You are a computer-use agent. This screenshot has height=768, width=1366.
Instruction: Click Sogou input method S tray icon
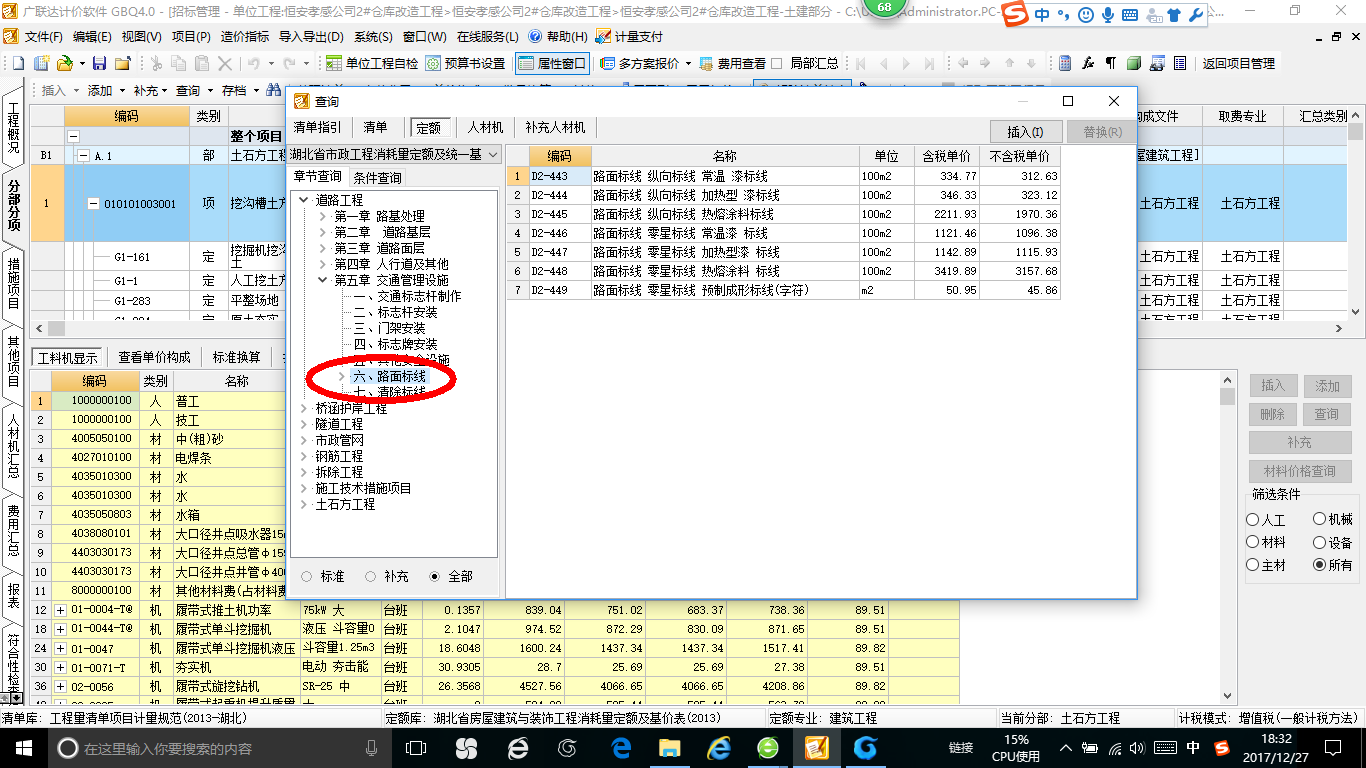tap(1222, 747)
